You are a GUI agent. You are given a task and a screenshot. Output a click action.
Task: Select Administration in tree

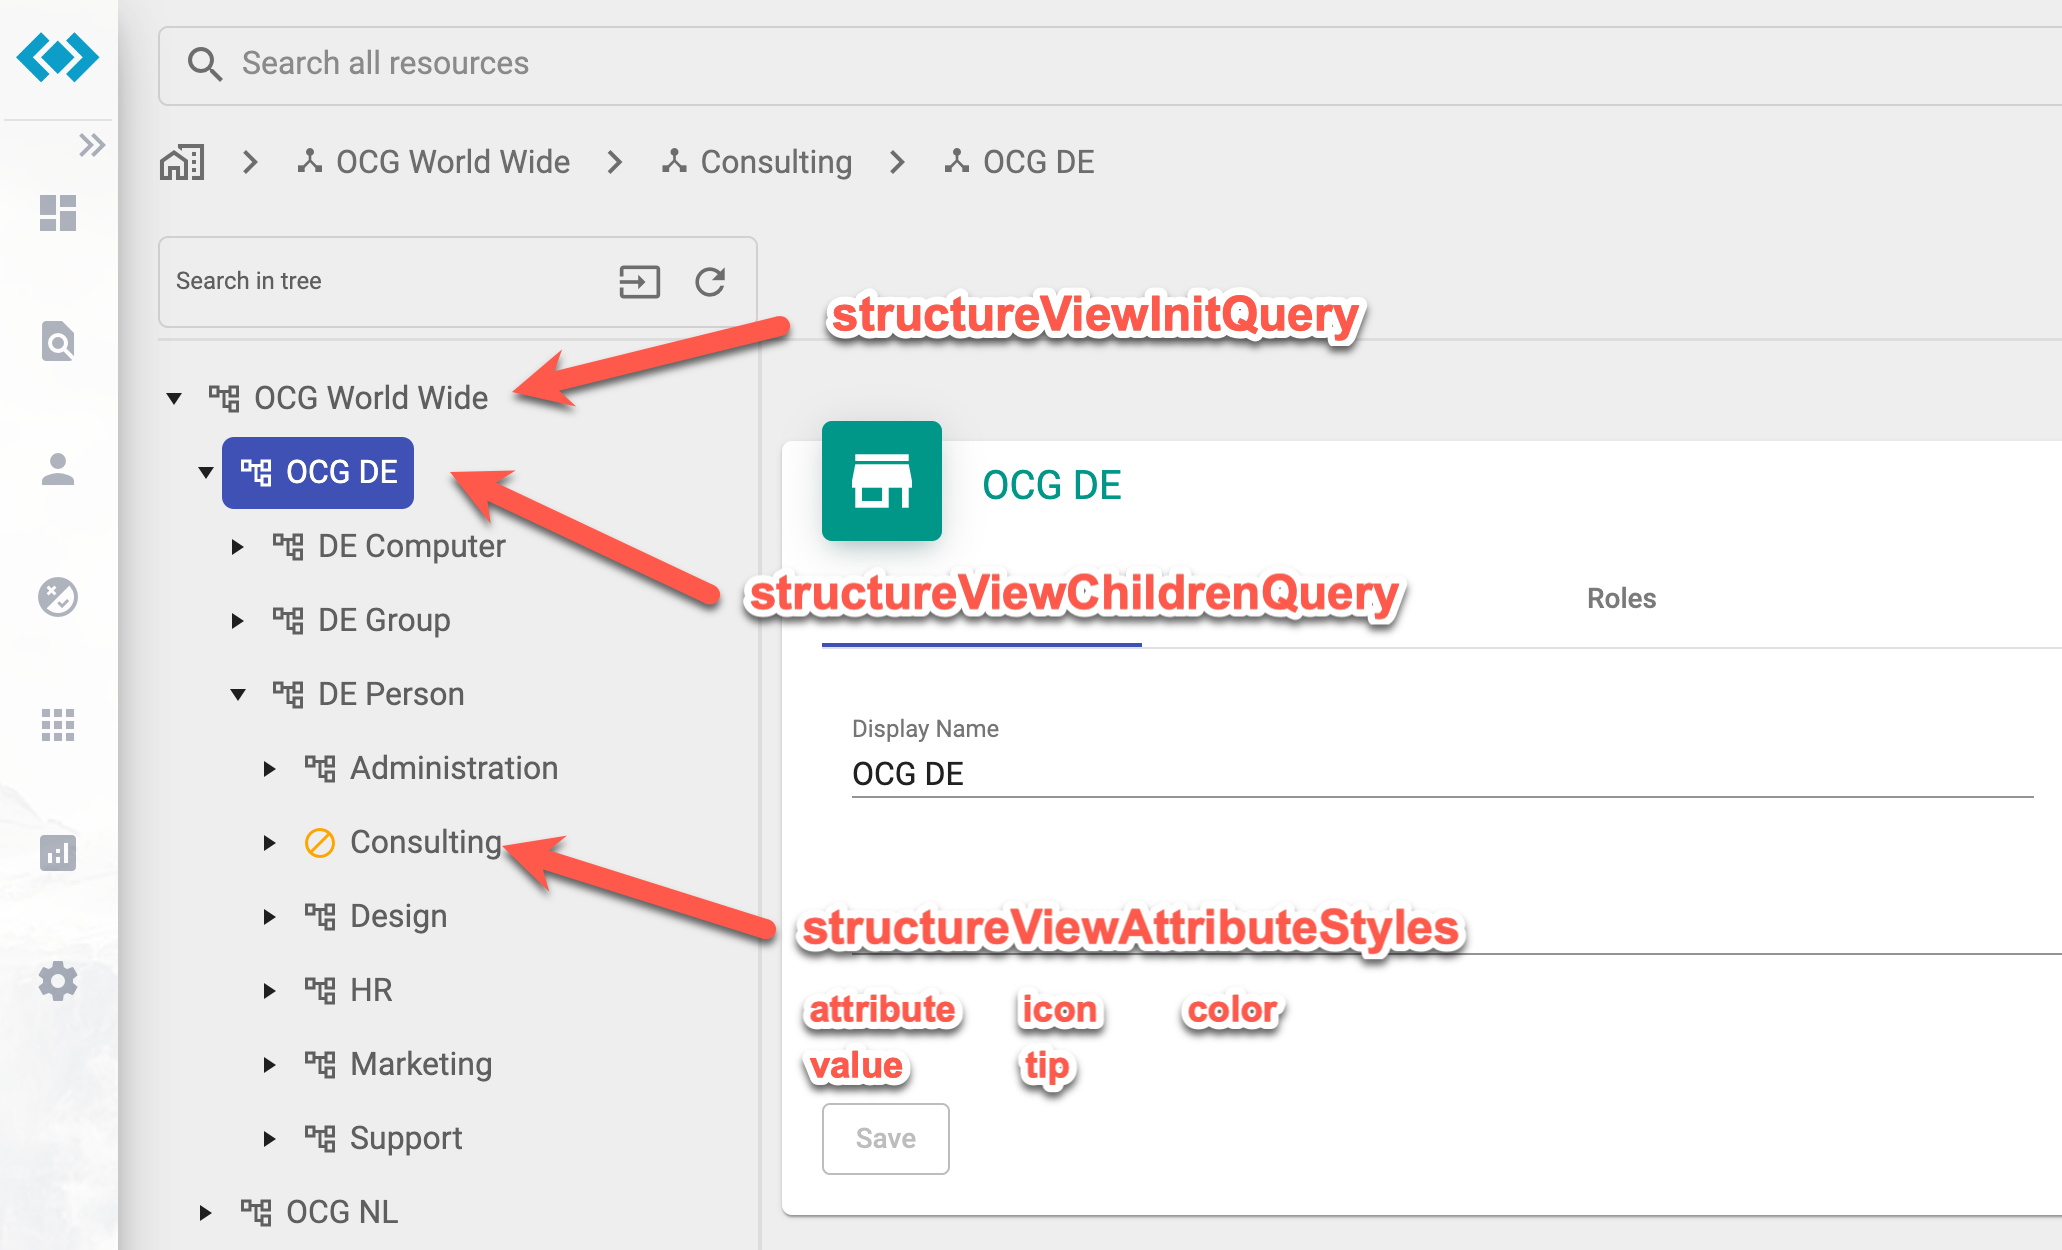coord(454,768)
